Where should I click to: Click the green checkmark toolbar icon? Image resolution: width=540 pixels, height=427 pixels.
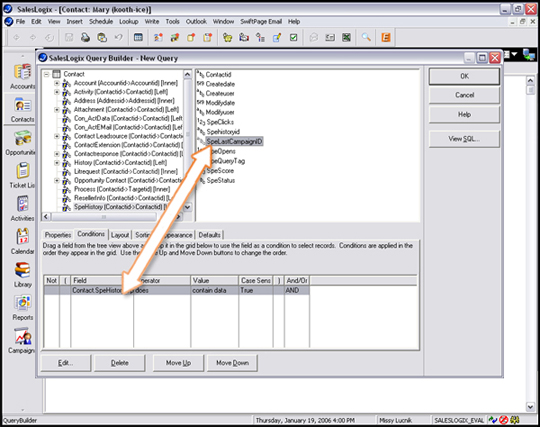(293, 37)
